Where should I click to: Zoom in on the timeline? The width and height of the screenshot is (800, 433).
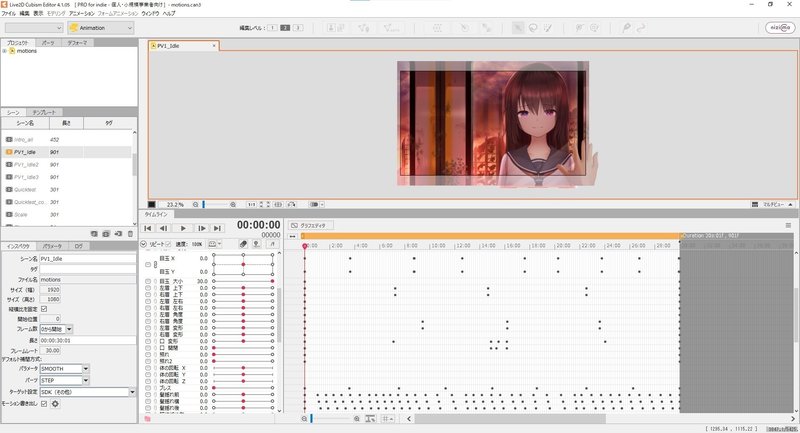coord(357,419)
